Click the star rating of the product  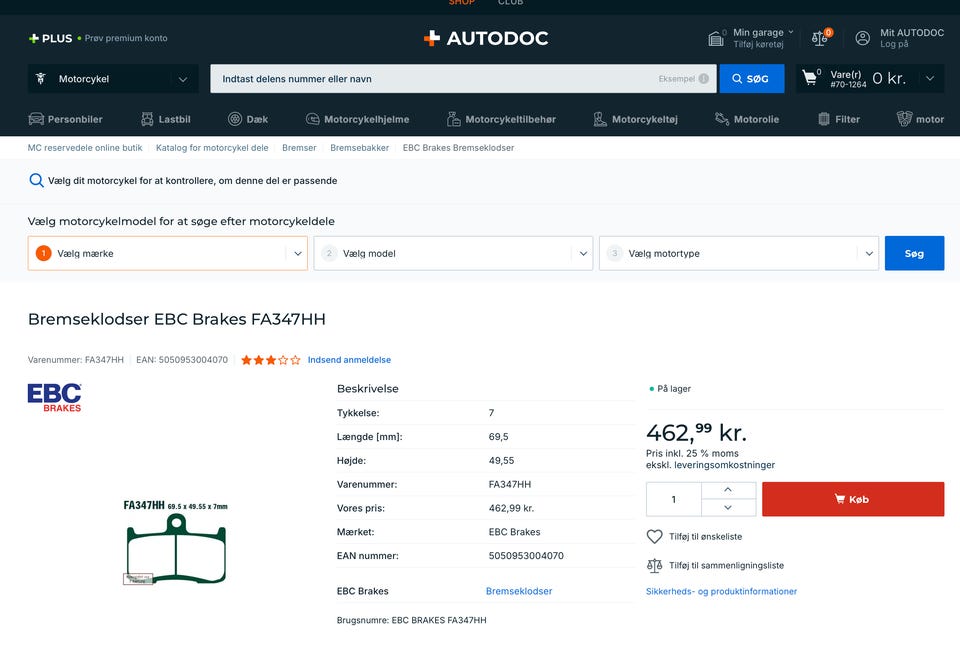point(271,360)
